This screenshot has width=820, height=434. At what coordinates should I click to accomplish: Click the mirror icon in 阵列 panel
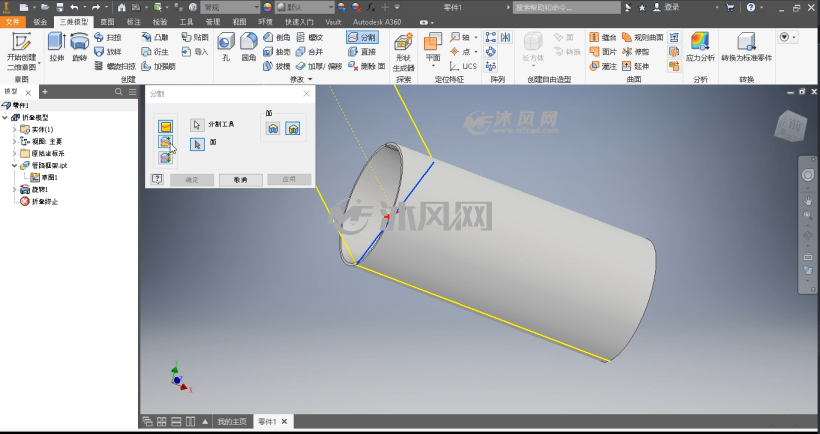coord(506,37)
